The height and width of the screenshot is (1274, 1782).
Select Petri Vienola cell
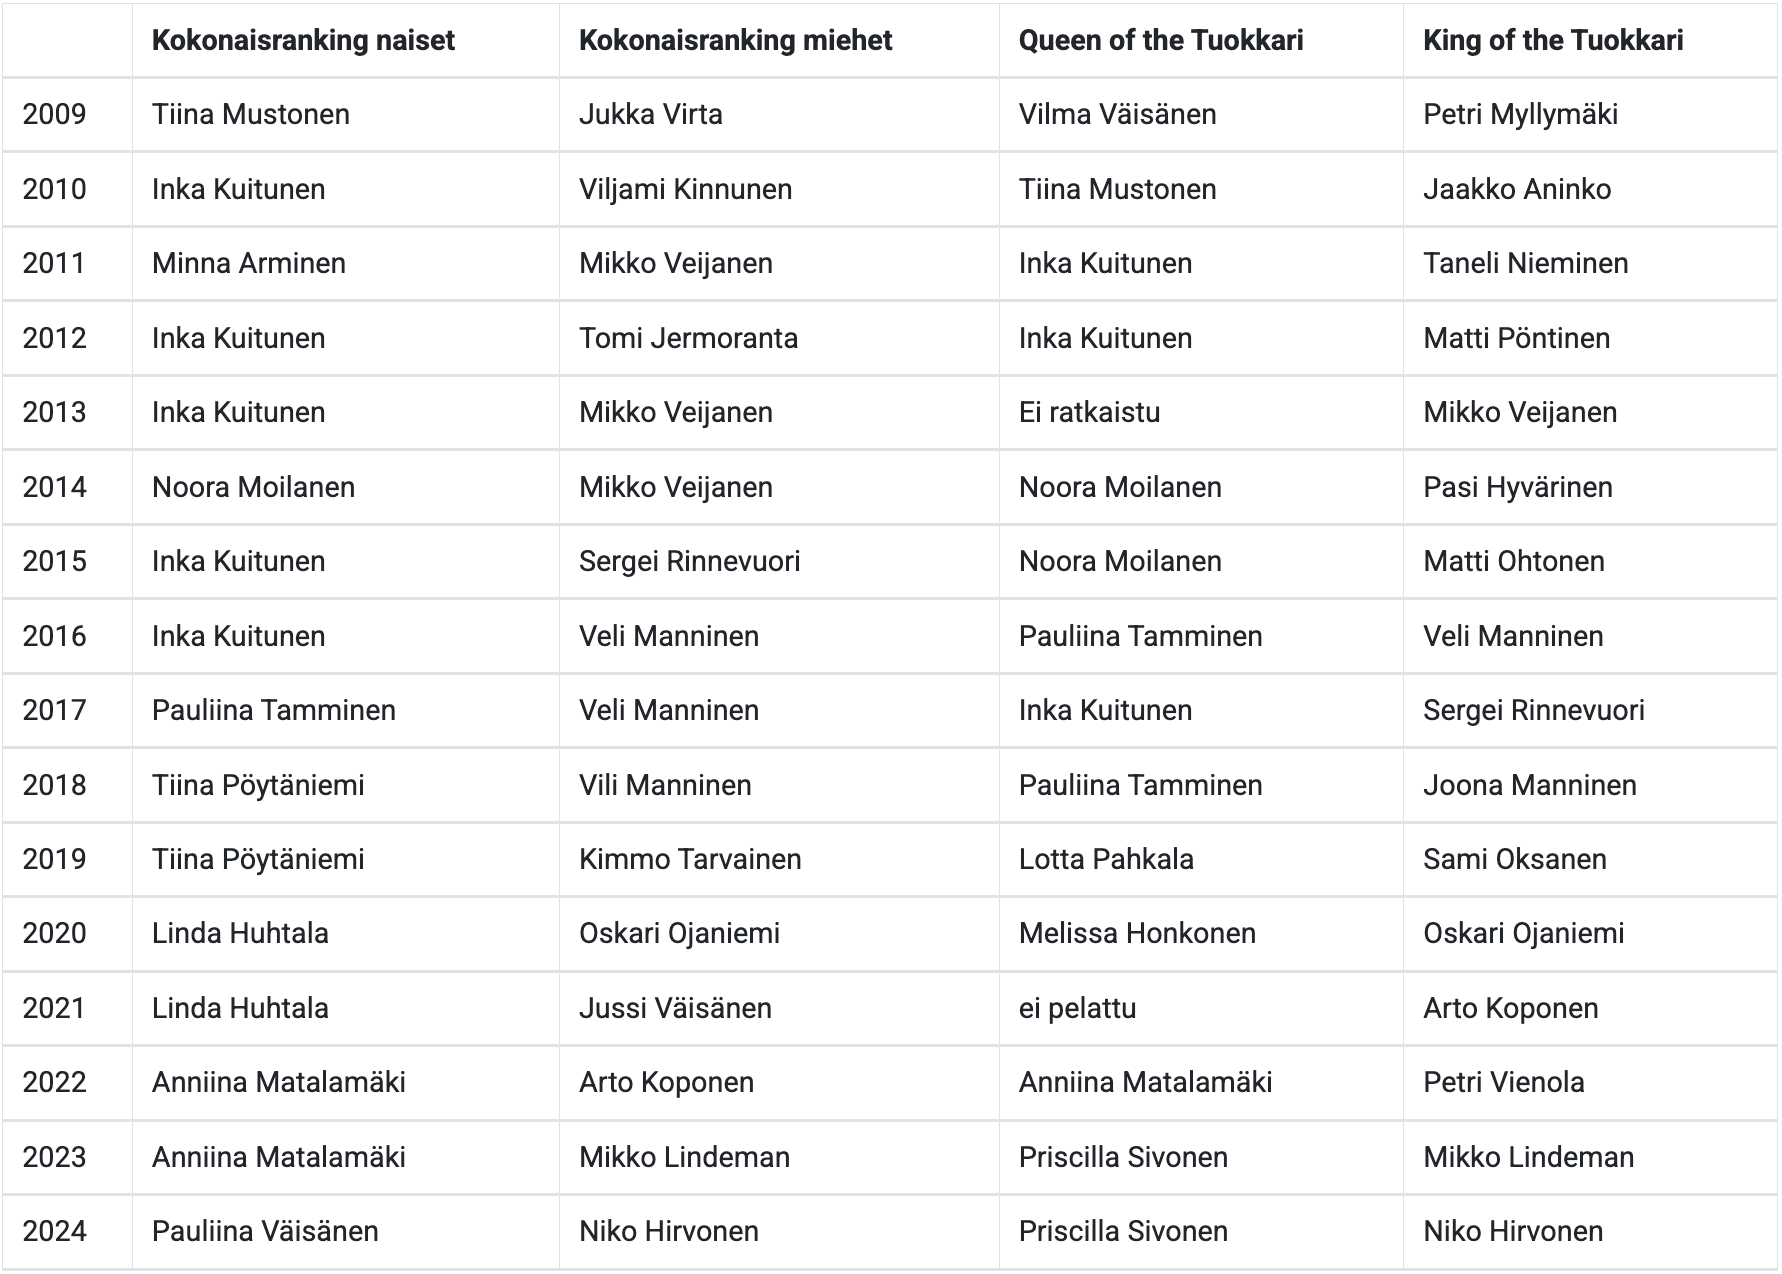coord(1503,1082)
